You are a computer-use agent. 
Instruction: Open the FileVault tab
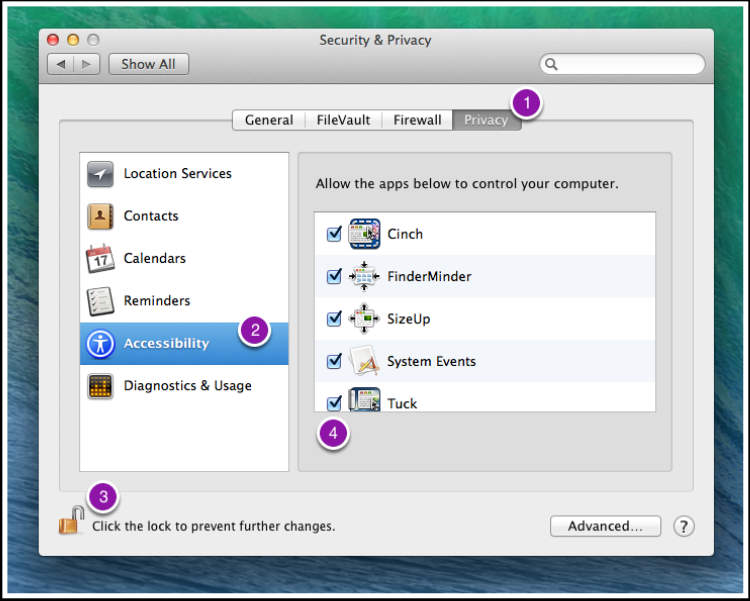click(343, 120)
